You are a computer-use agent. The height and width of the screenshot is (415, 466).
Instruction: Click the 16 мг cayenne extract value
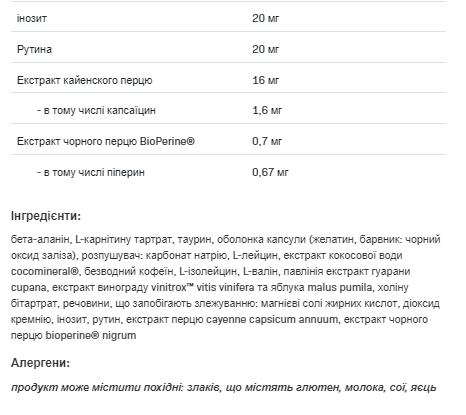click(265, 80)
